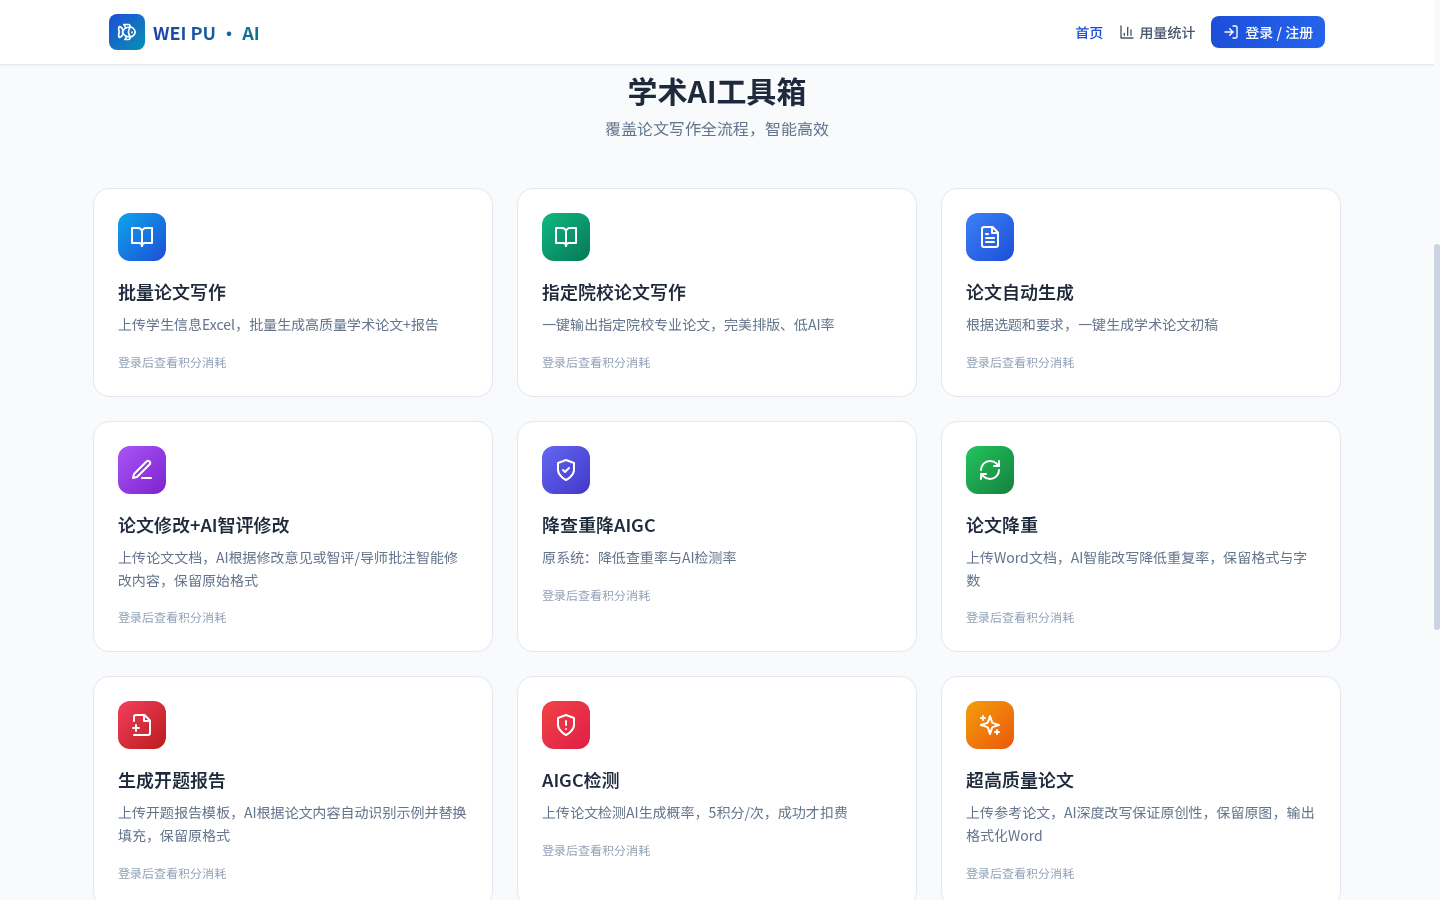The height and width of the screenshot is (900, 1440).
Task: Open the 批量论文写作 card title
Action: [172, 292]
